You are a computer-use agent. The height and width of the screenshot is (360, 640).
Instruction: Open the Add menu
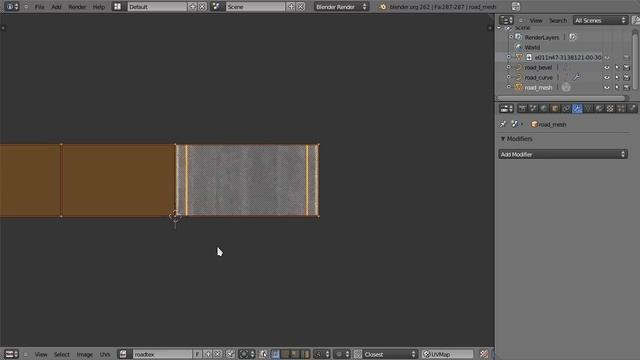[x=56, y=7]
